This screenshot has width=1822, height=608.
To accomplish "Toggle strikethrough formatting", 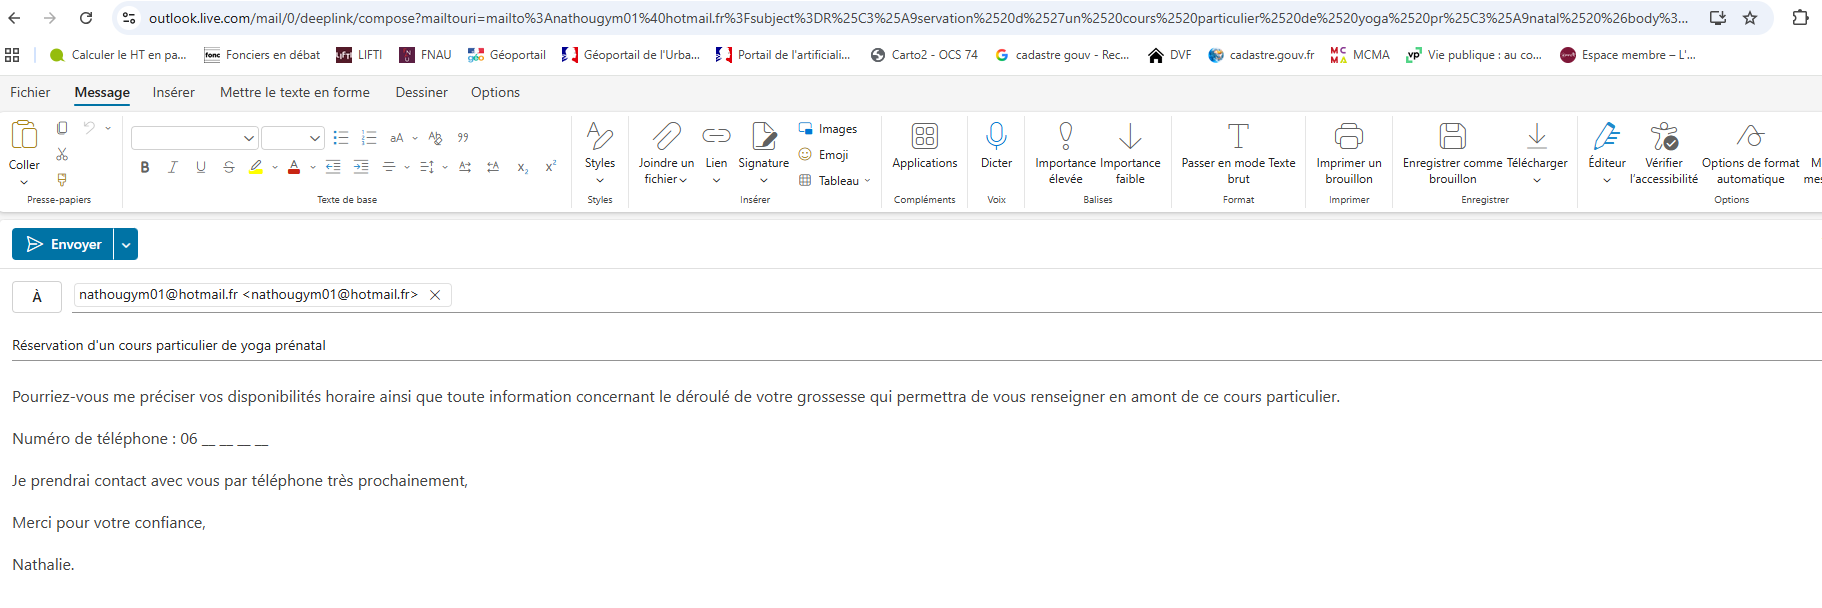I will 229,167.
